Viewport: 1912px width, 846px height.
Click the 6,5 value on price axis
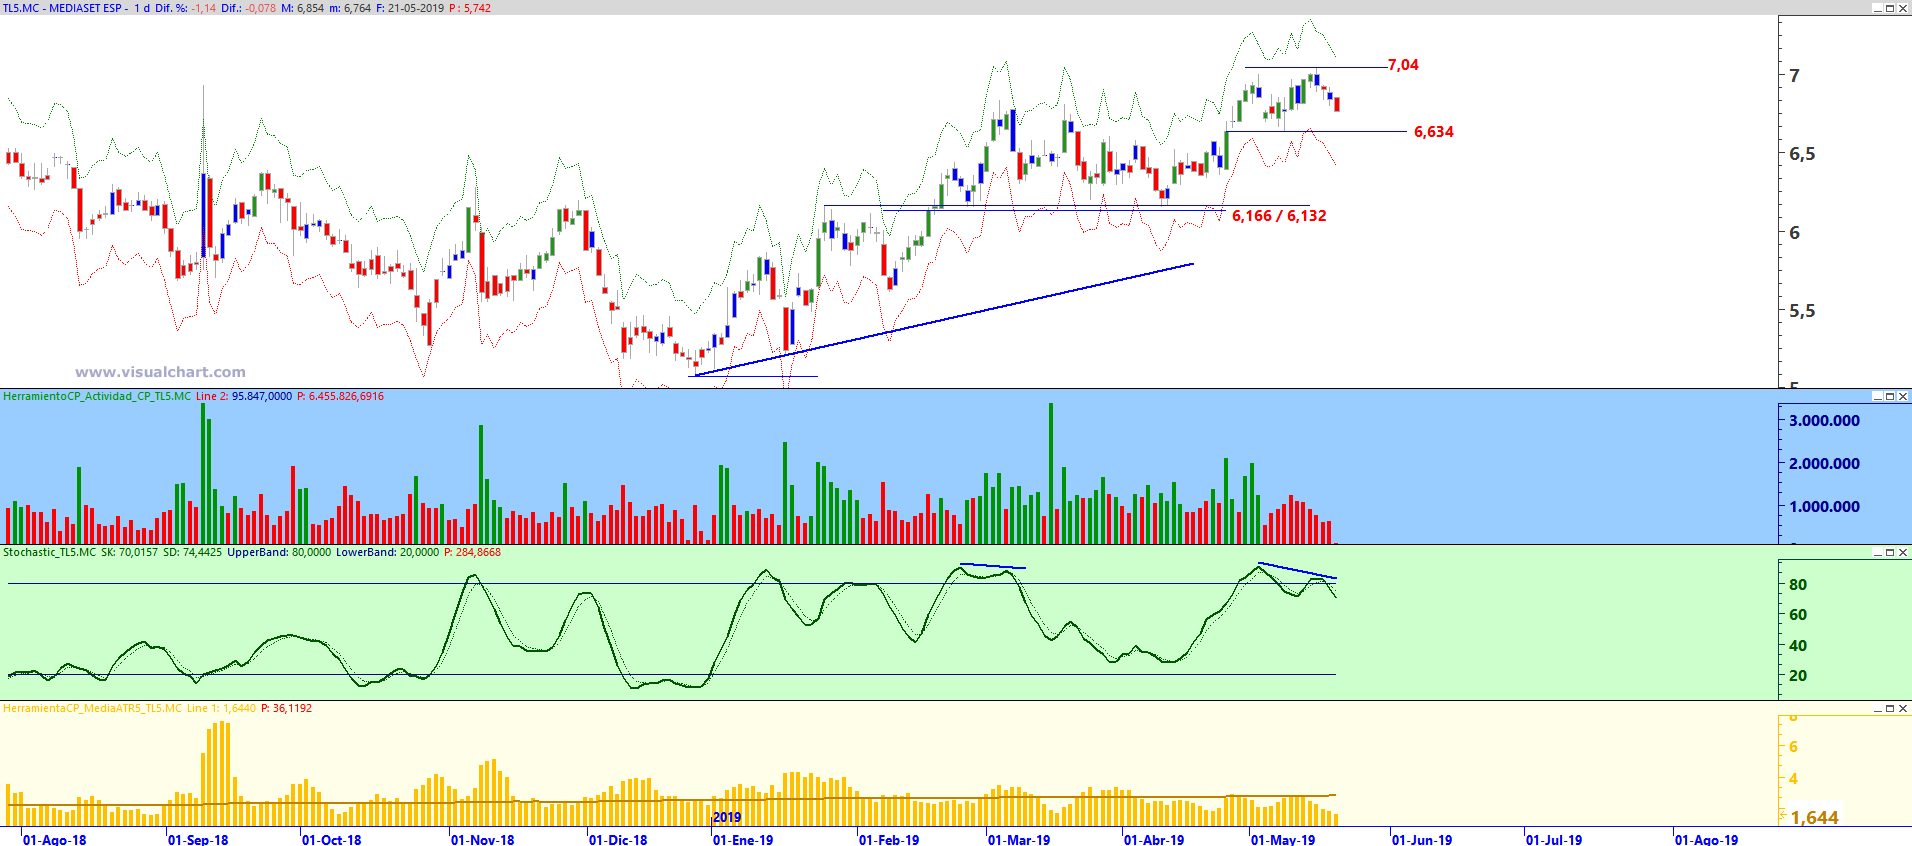1802,154
